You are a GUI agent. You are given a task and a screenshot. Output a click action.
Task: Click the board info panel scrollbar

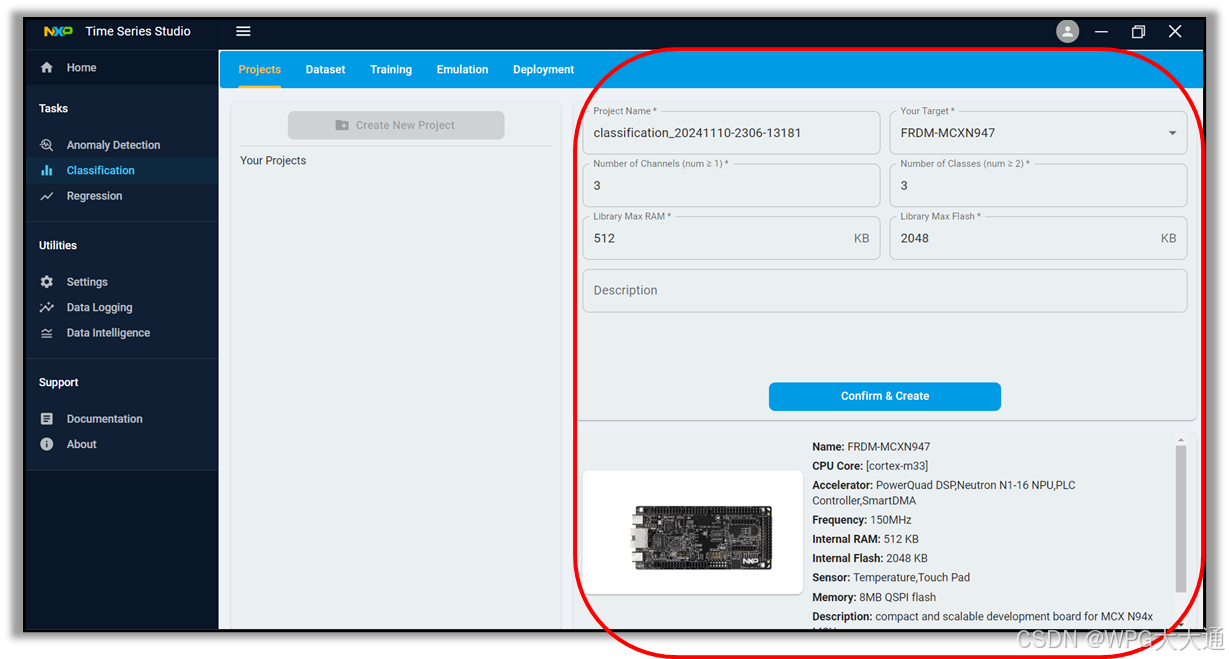pyautogui.click(x=1180, y=520)
